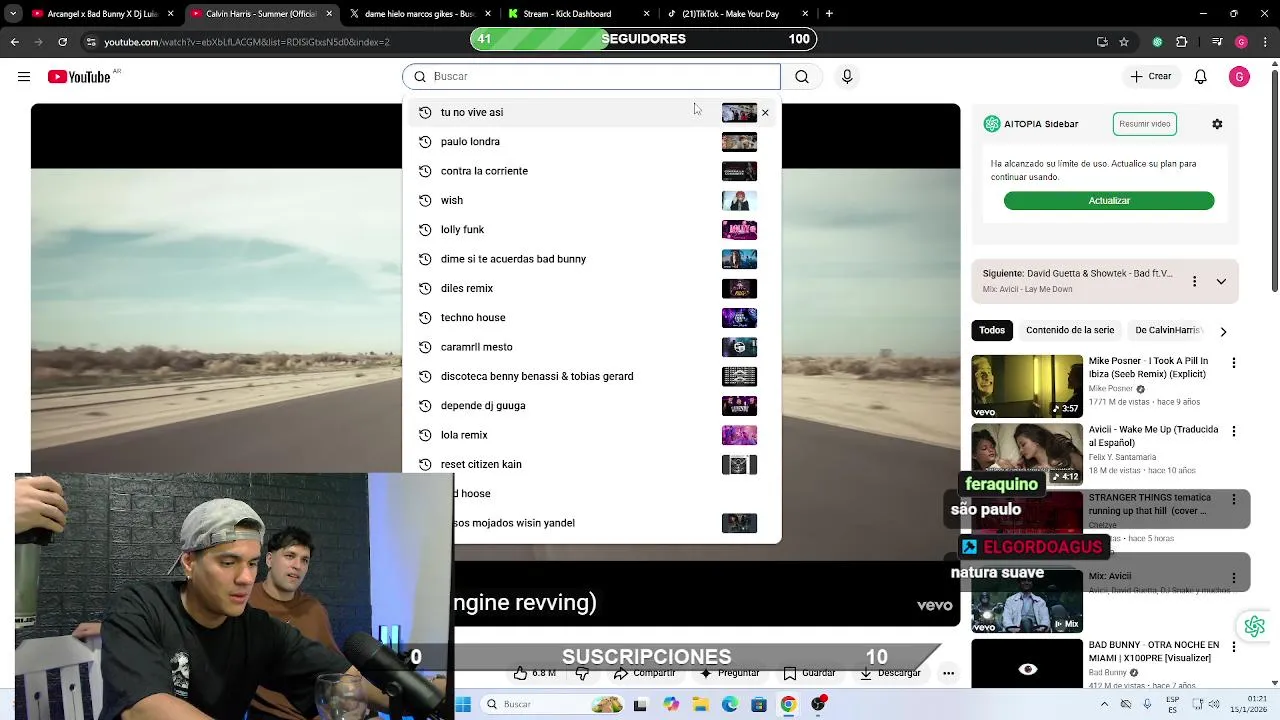The height and width of the screenshot is (720, 1280).
Task: Click the magnifier search button
Action: 802,76
